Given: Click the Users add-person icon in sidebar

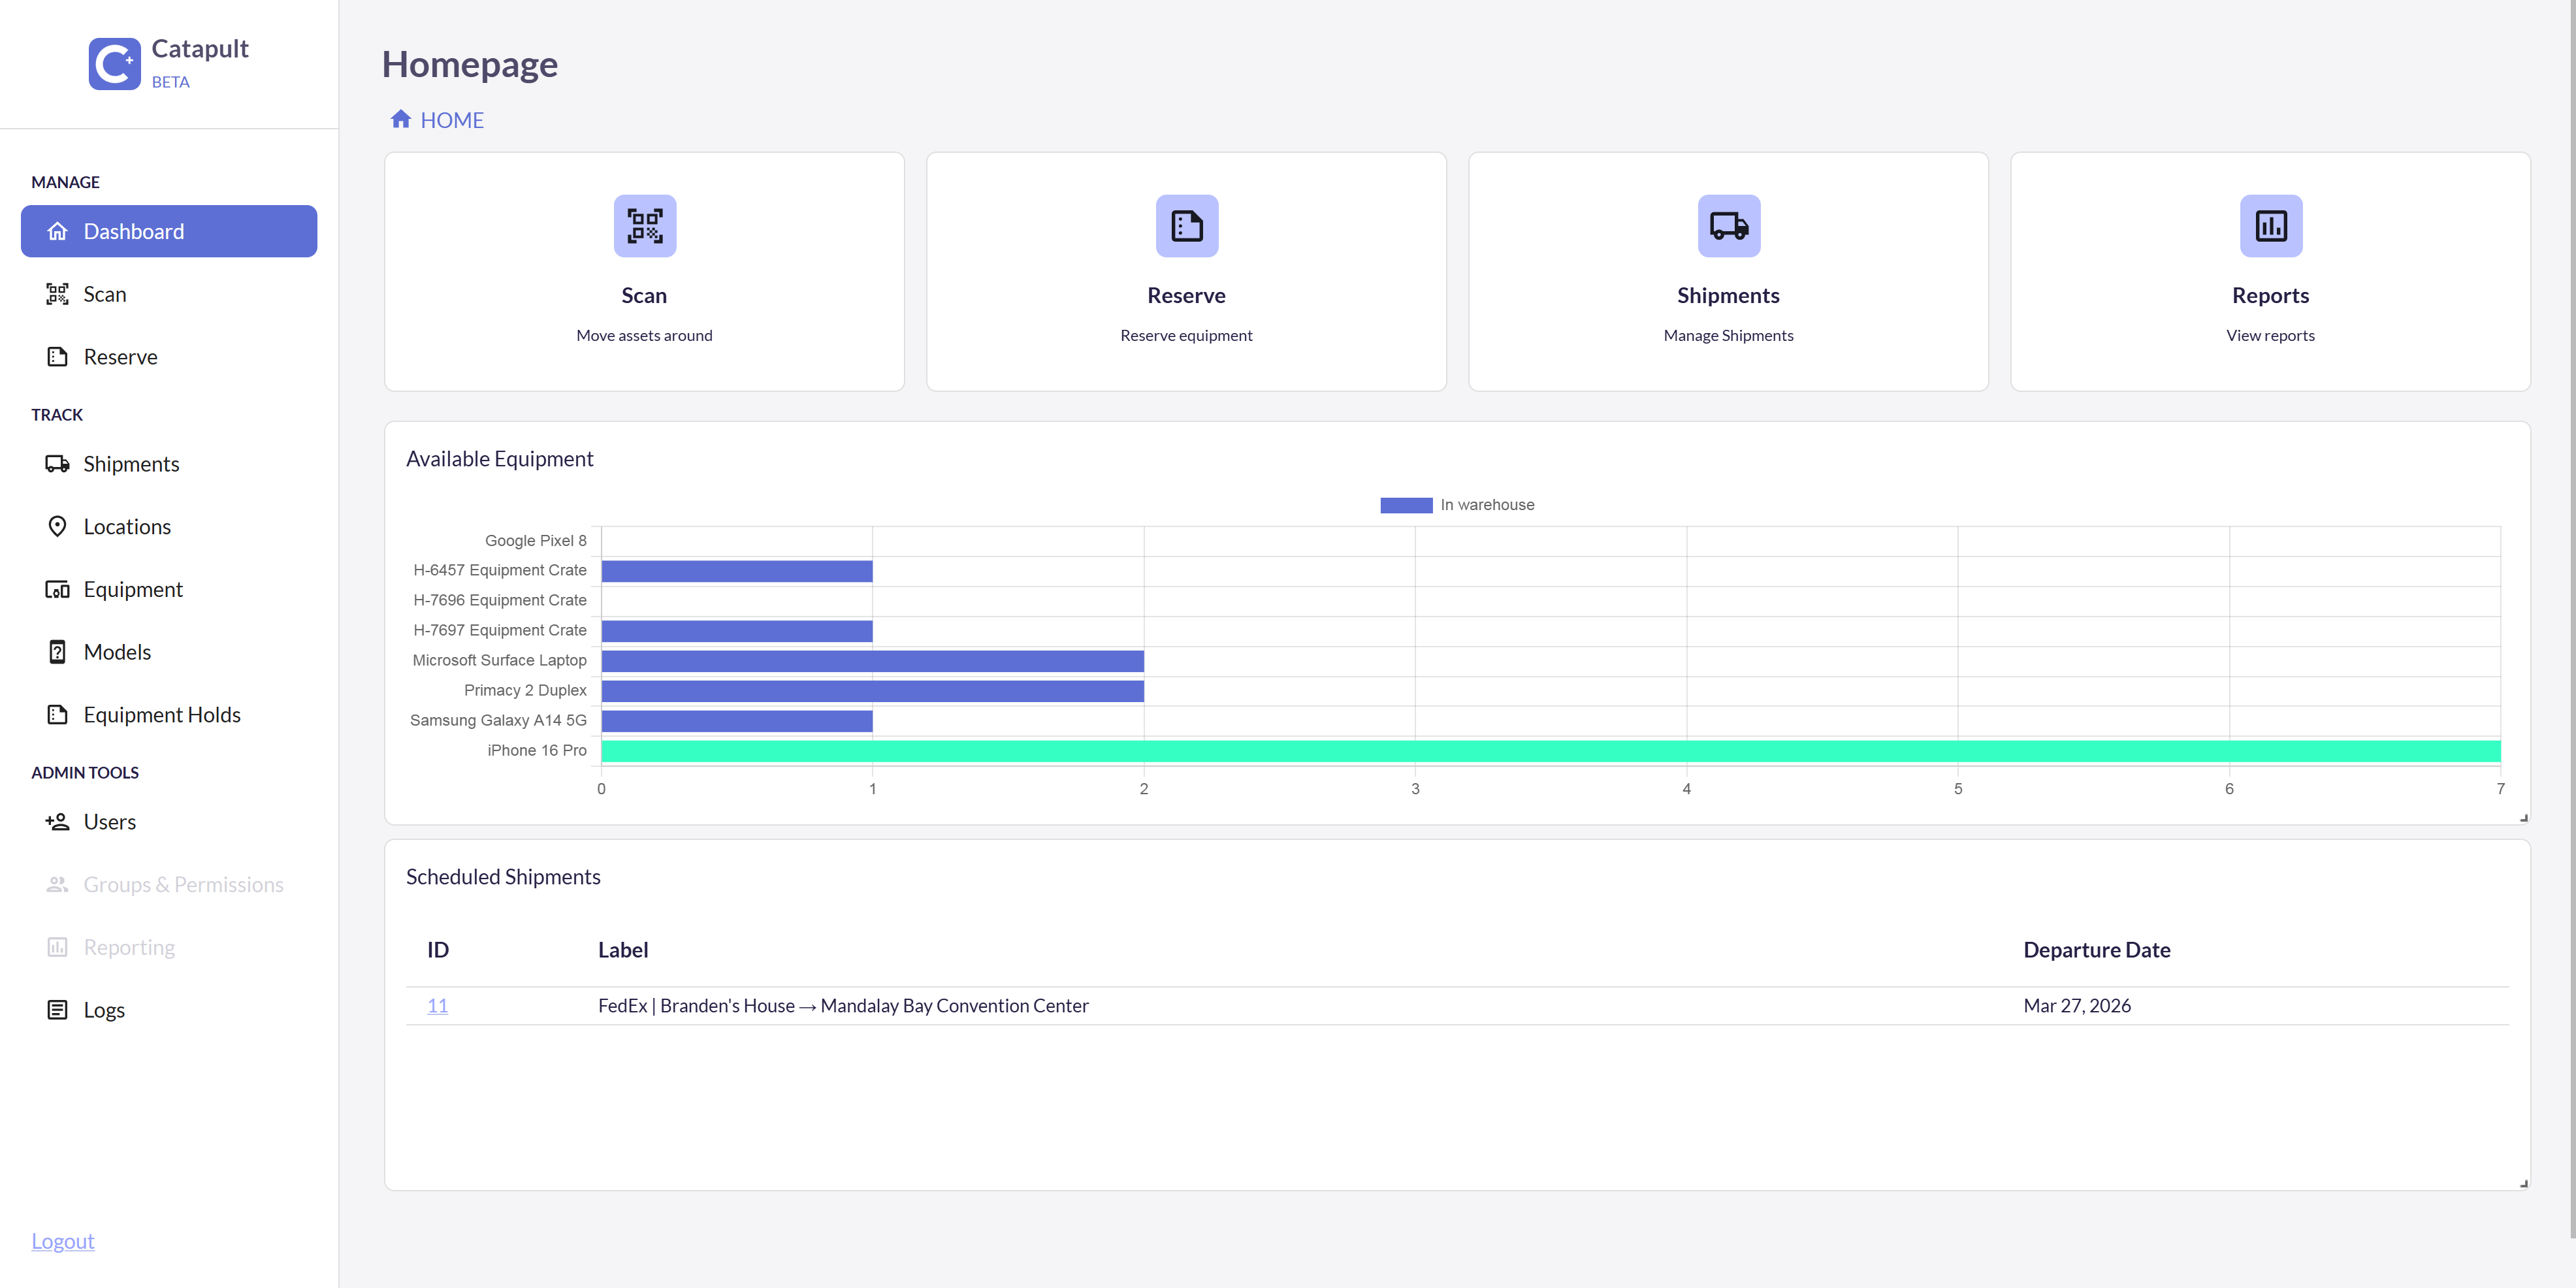Looking at the screenshot, I should click(x=57, y=822).
